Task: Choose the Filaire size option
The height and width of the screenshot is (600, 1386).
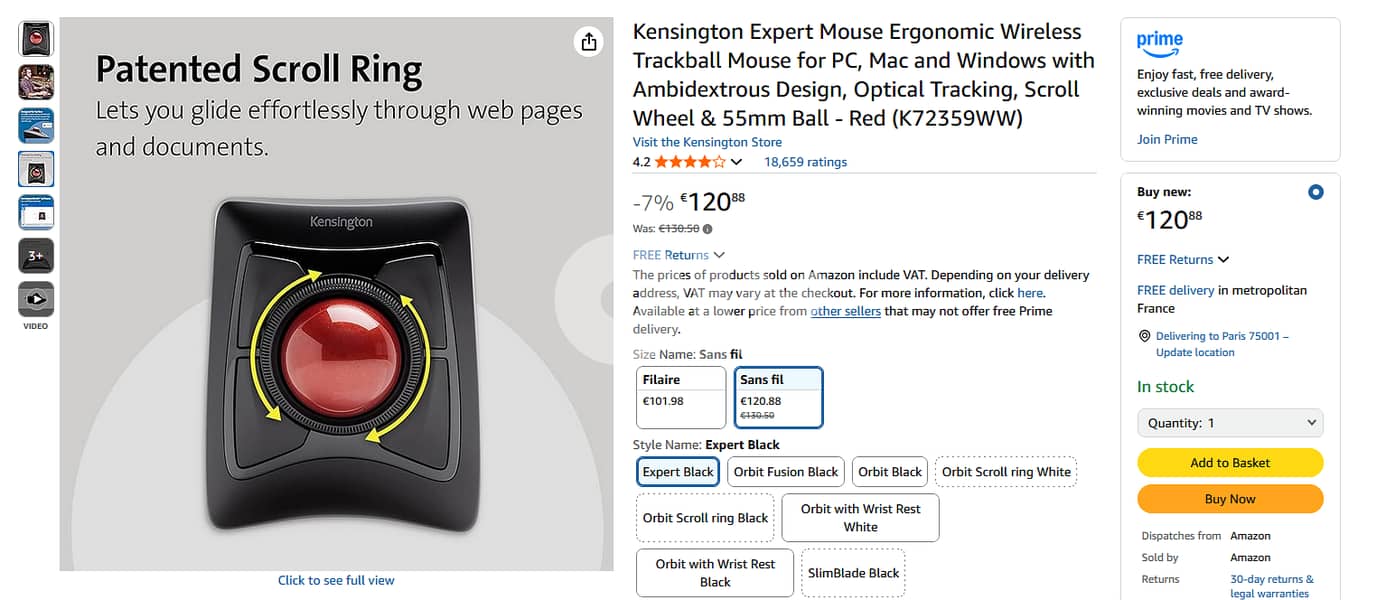Action: click(681, 397)
